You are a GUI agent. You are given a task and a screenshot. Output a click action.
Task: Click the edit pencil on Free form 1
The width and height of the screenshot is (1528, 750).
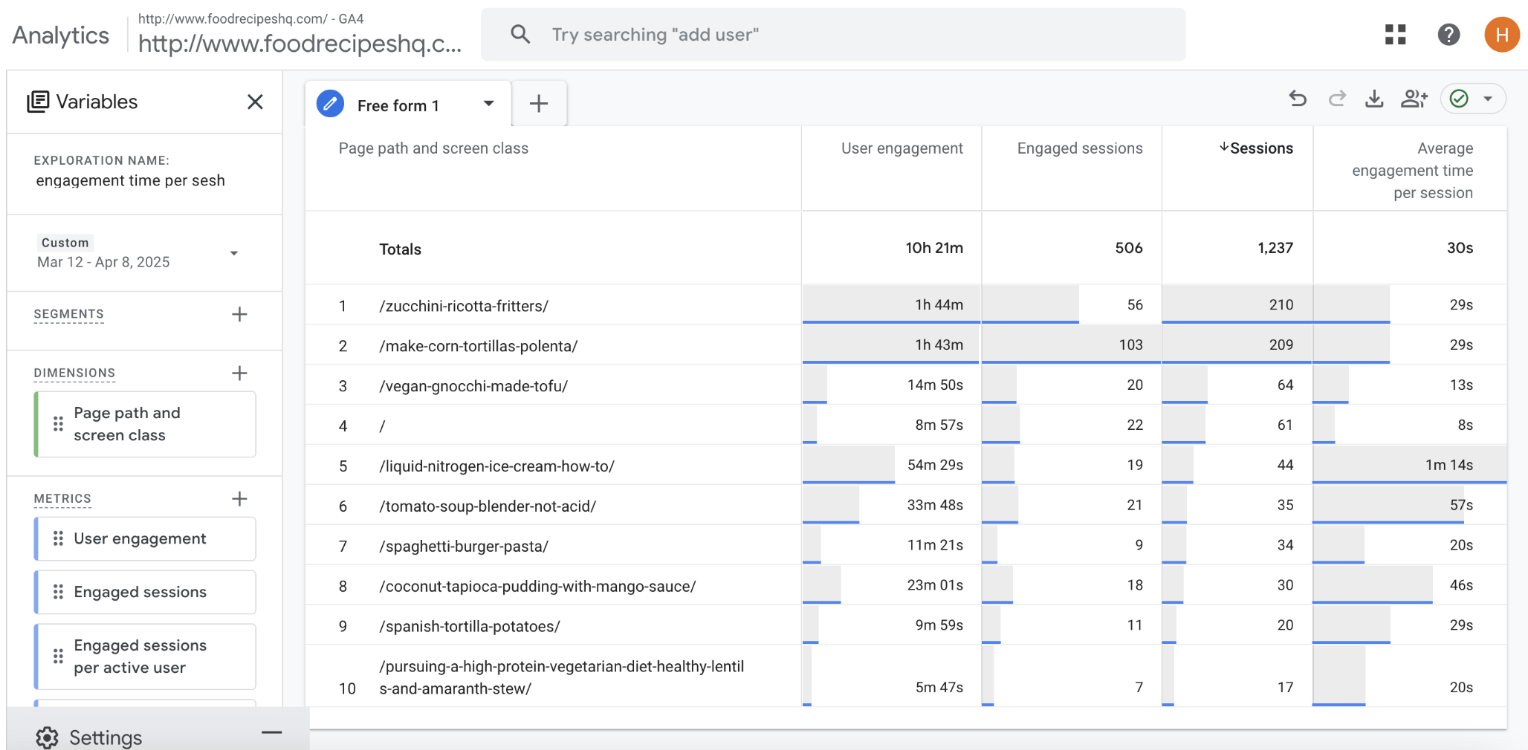click(x=330, y=103)
